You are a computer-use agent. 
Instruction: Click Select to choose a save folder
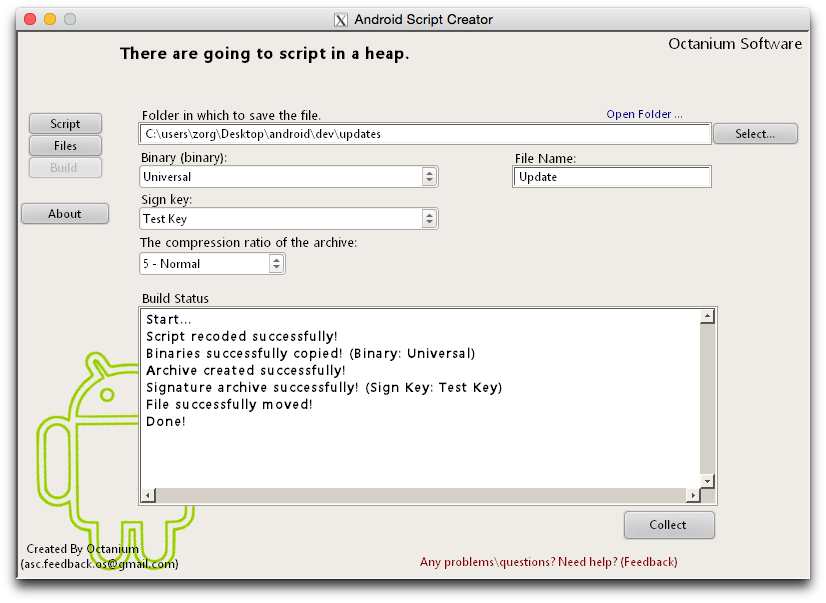point(755,133)
